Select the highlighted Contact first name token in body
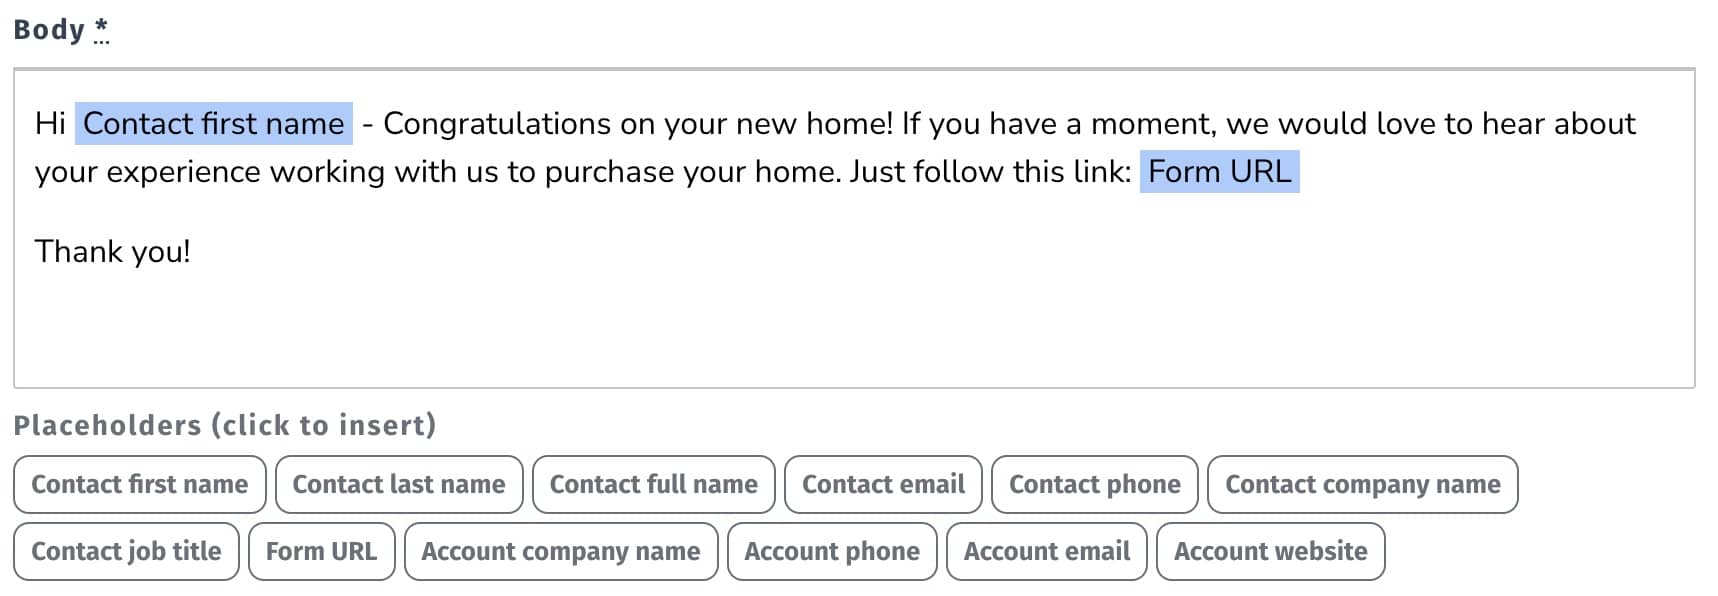The image size is (1718, 596). click(x=213, y=124)
